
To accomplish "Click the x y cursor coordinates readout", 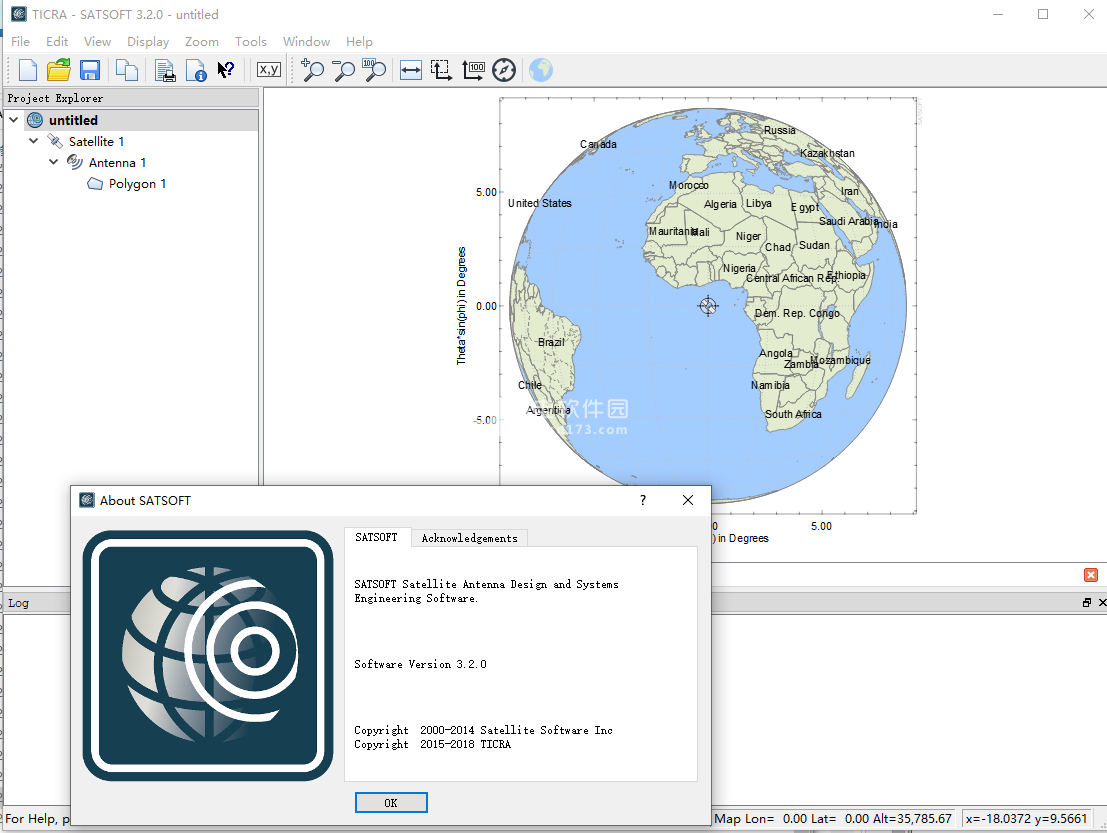I will coord(1026,819).
